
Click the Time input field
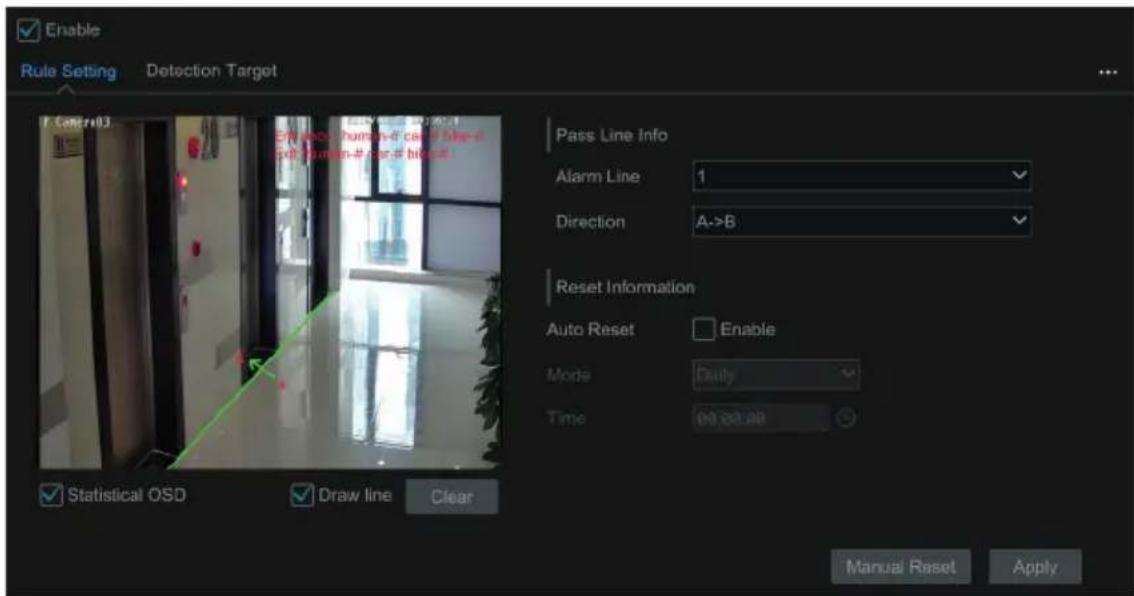click(x=760, y=418)
